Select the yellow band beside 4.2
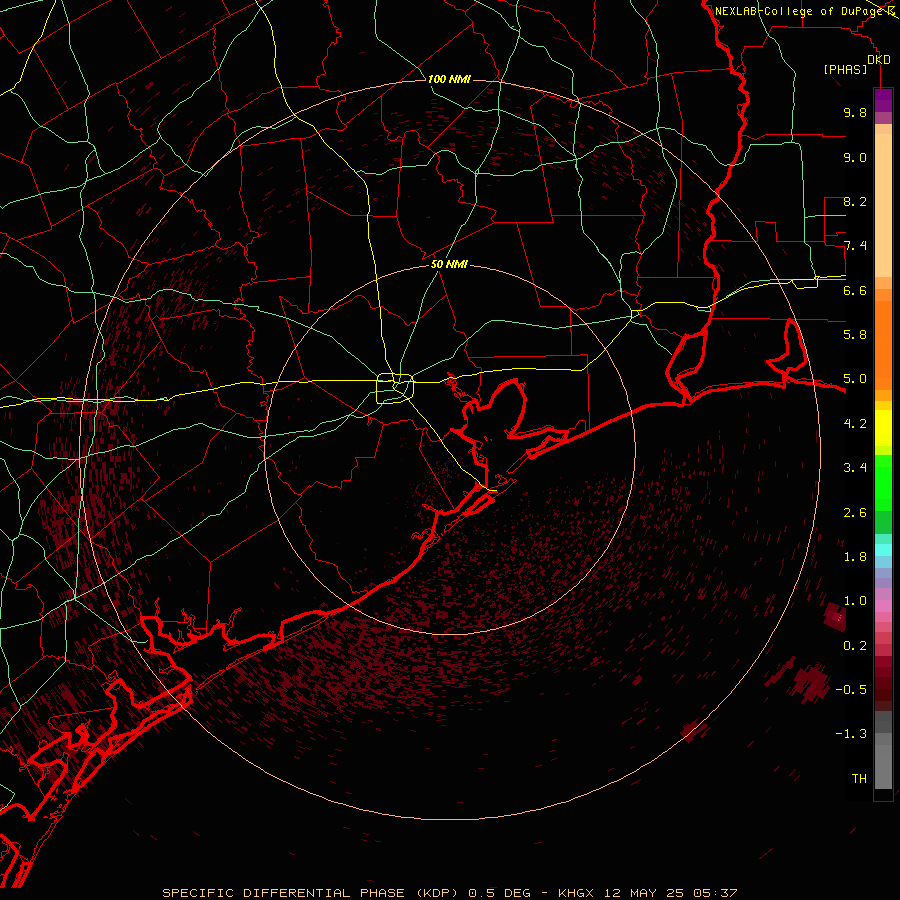Screen dimensions: 900x900 tap(883, 428)
